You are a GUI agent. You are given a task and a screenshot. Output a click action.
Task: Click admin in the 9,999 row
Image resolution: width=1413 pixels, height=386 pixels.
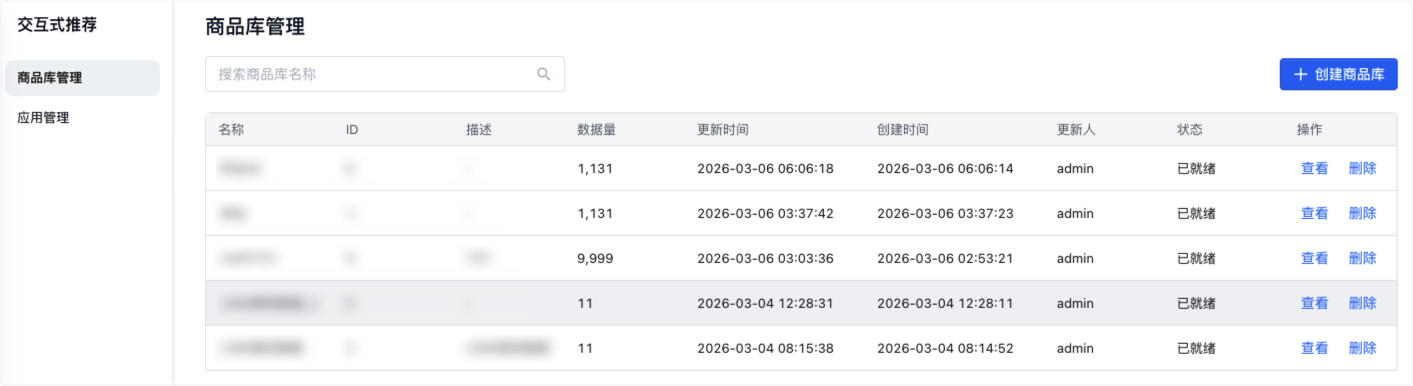coord(1075,258)
